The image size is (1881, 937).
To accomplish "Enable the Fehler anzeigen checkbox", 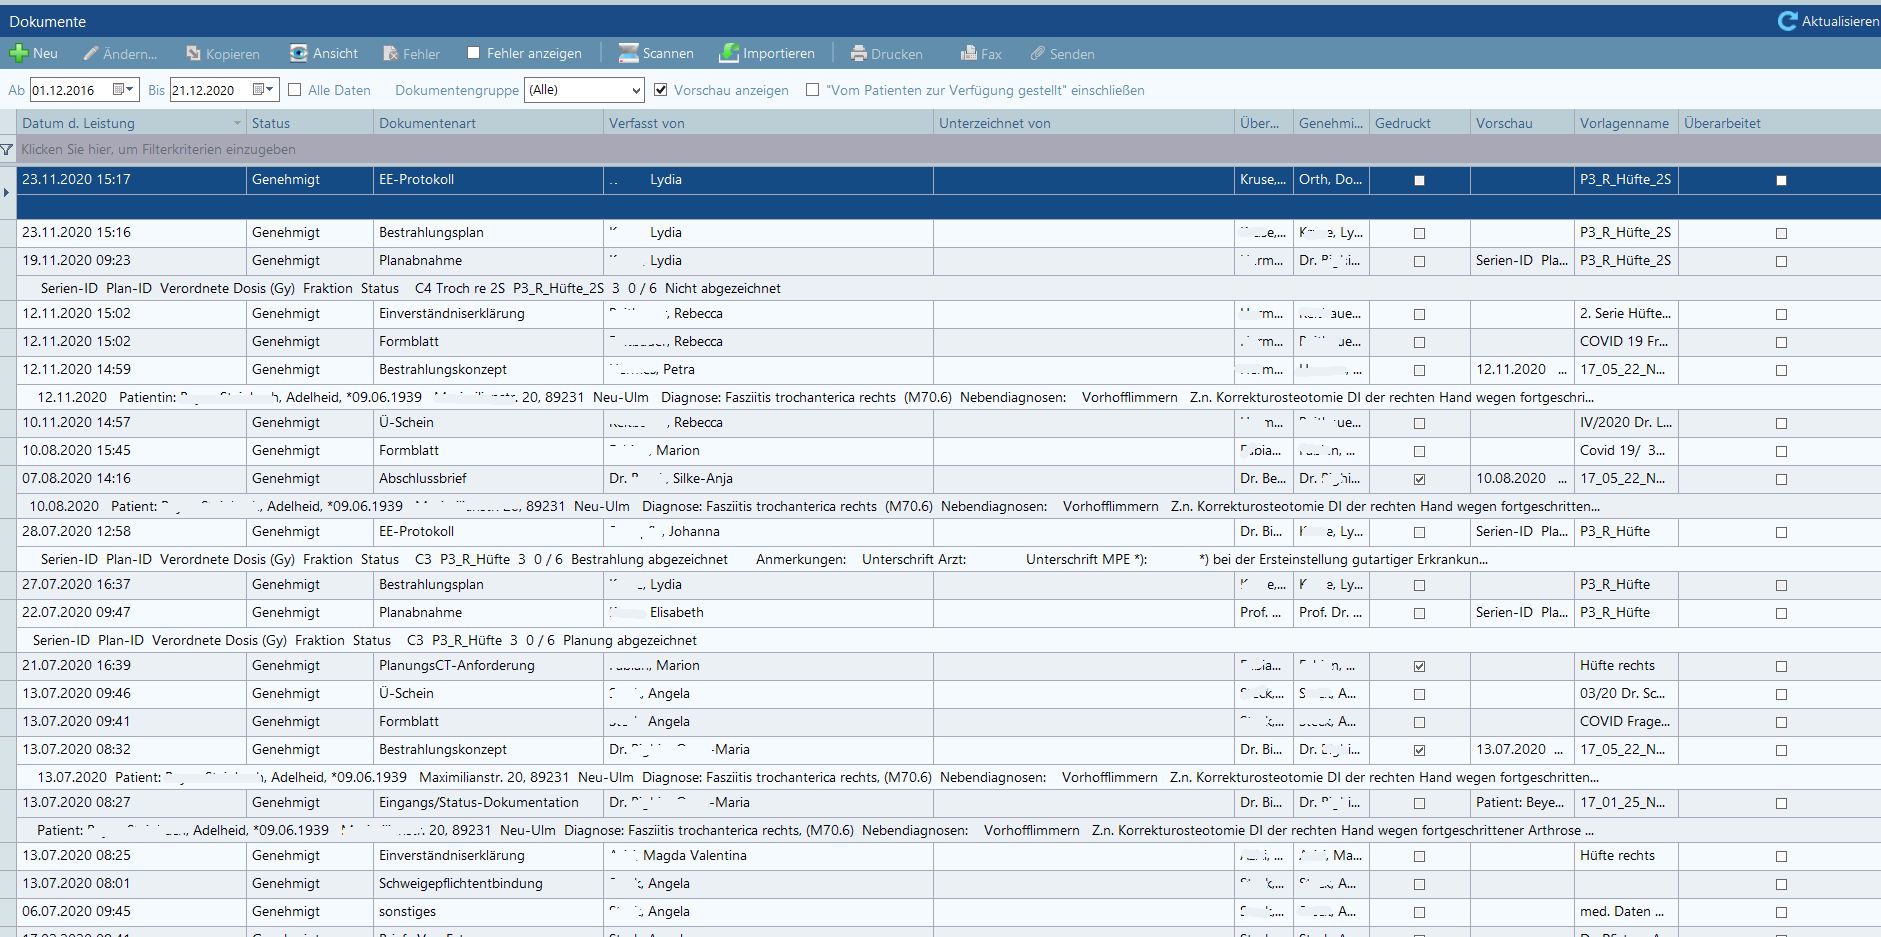I will 474,54.
